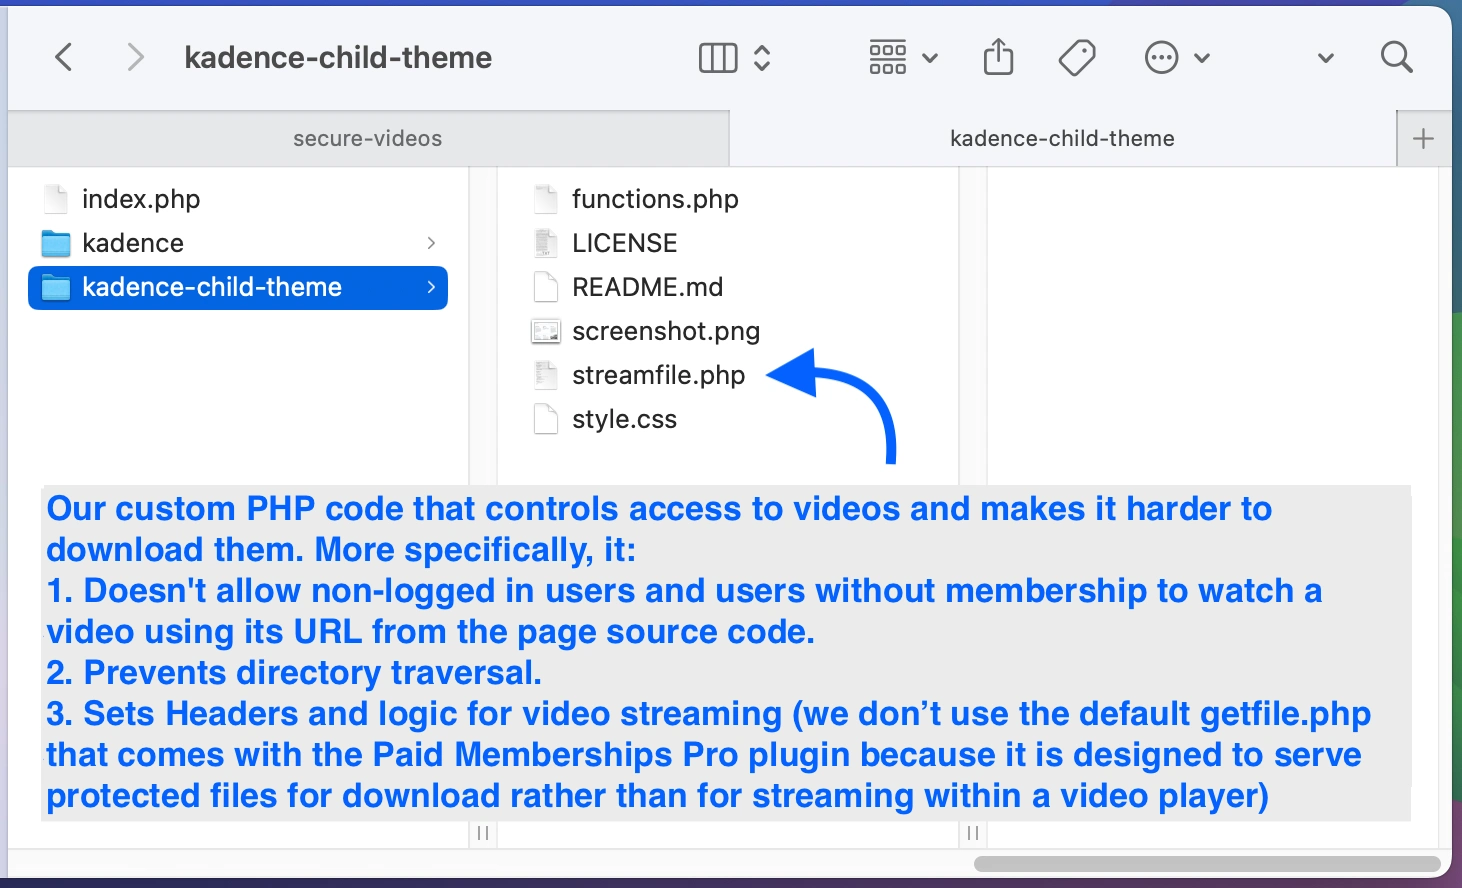This screenshot has width=1462, height=888.
Task: Expand the kadence folder chevron
Action: pyautogui.click(x=431, y=243)
